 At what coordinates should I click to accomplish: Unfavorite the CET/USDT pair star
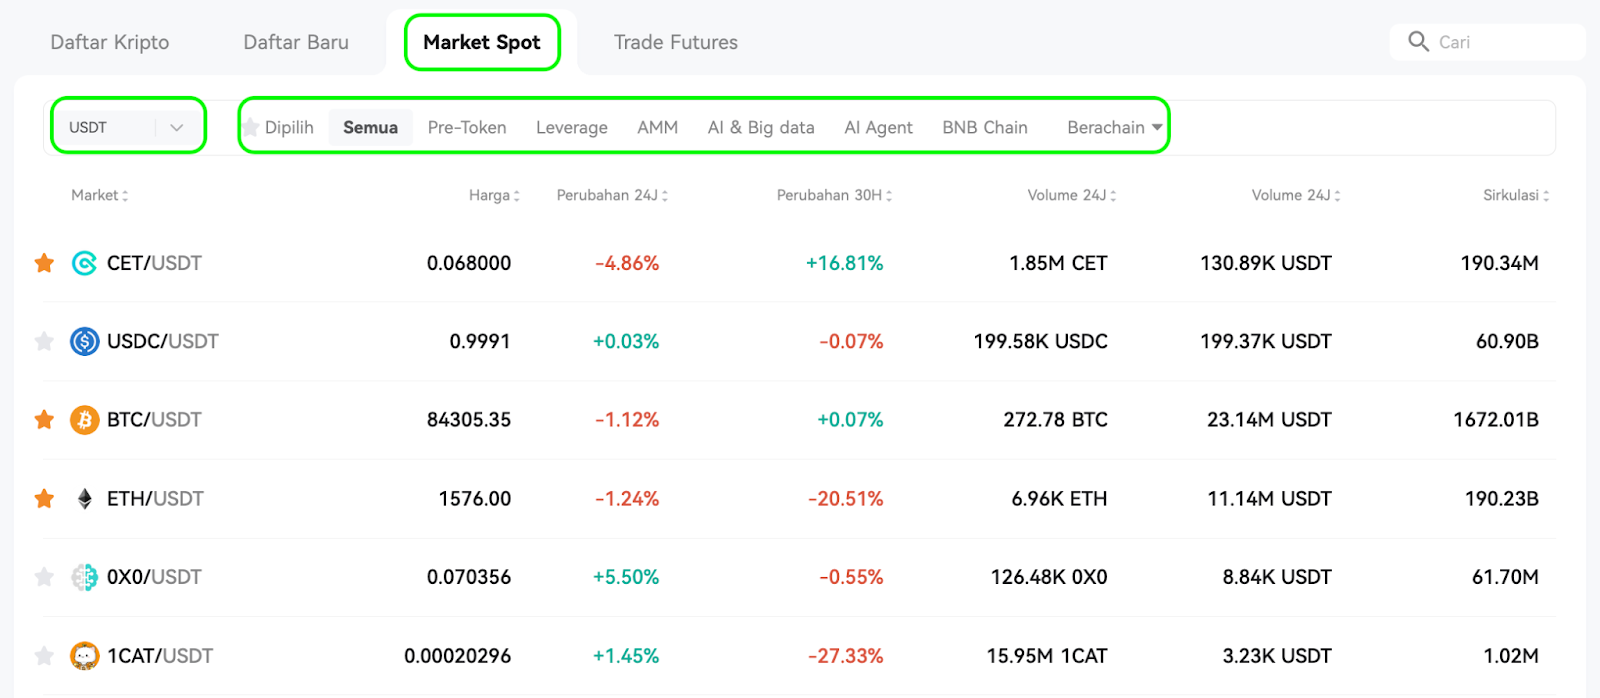click(x=44, y=263)
